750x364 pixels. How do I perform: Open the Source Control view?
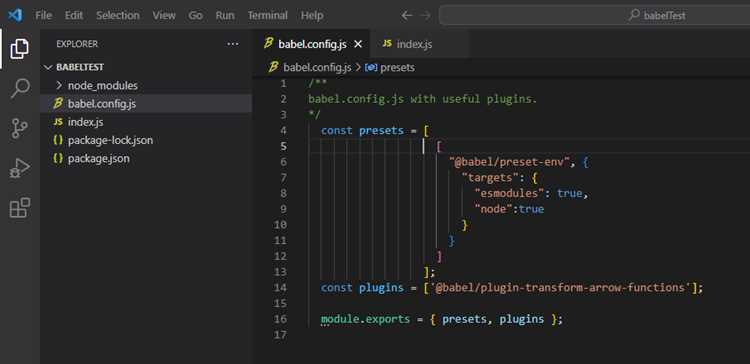click(x=20, y=129)
